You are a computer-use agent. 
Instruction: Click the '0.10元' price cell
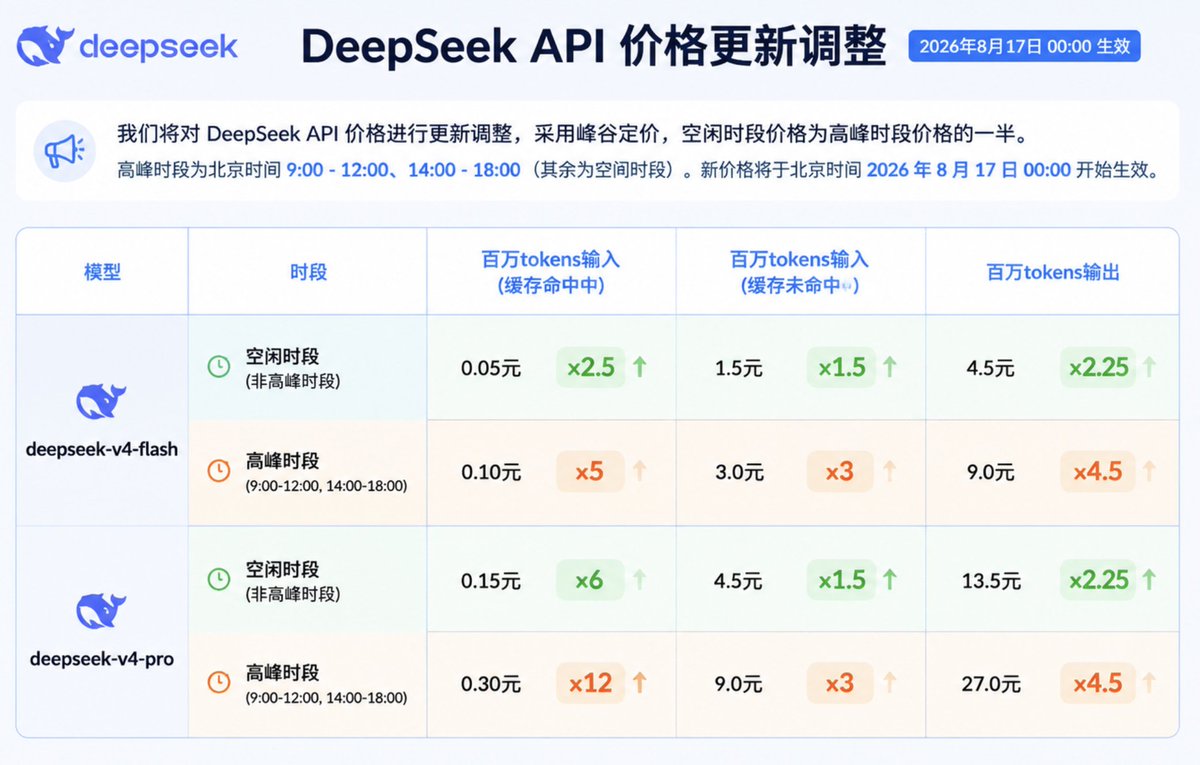click(491, 472)
